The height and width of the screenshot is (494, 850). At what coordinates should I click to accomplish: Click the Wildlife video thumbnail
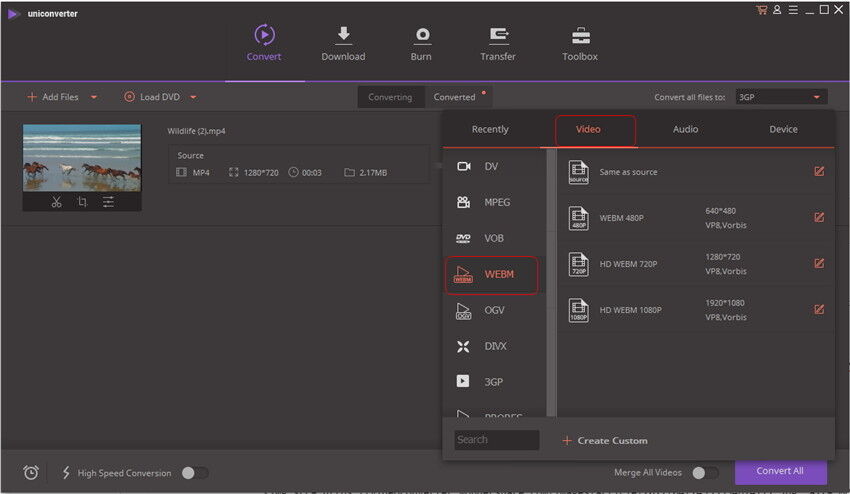pyautogui.click(x=82, y=158)
